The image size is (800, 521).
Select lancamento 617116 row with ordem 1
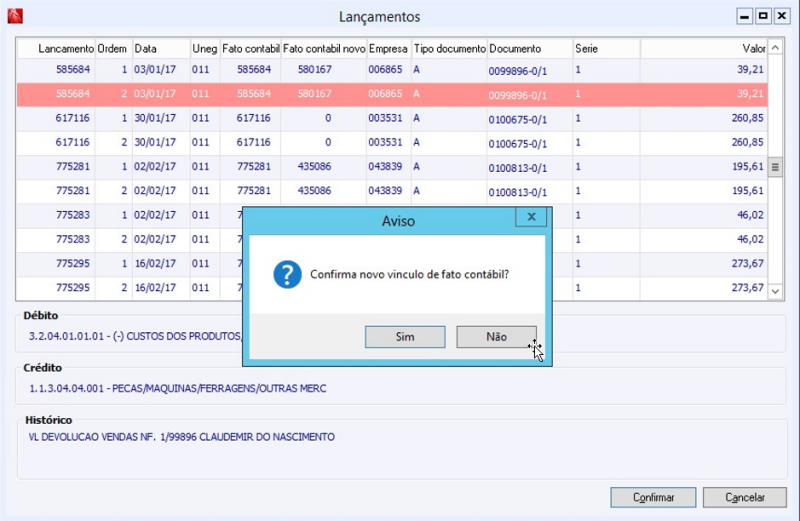[x=392, y=118]
